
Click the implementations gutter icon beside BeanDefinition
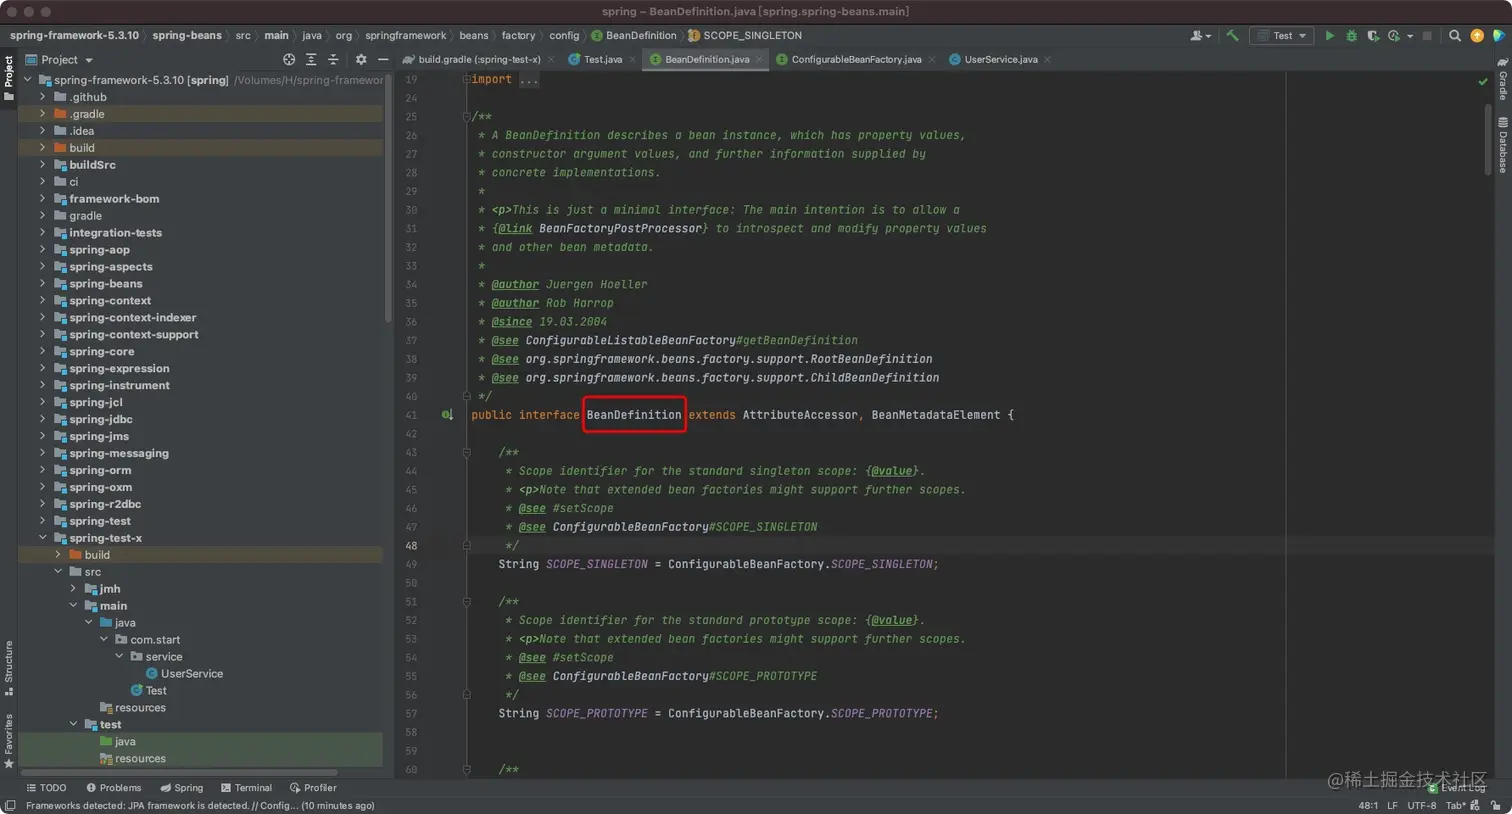click(x=447, y=415)
